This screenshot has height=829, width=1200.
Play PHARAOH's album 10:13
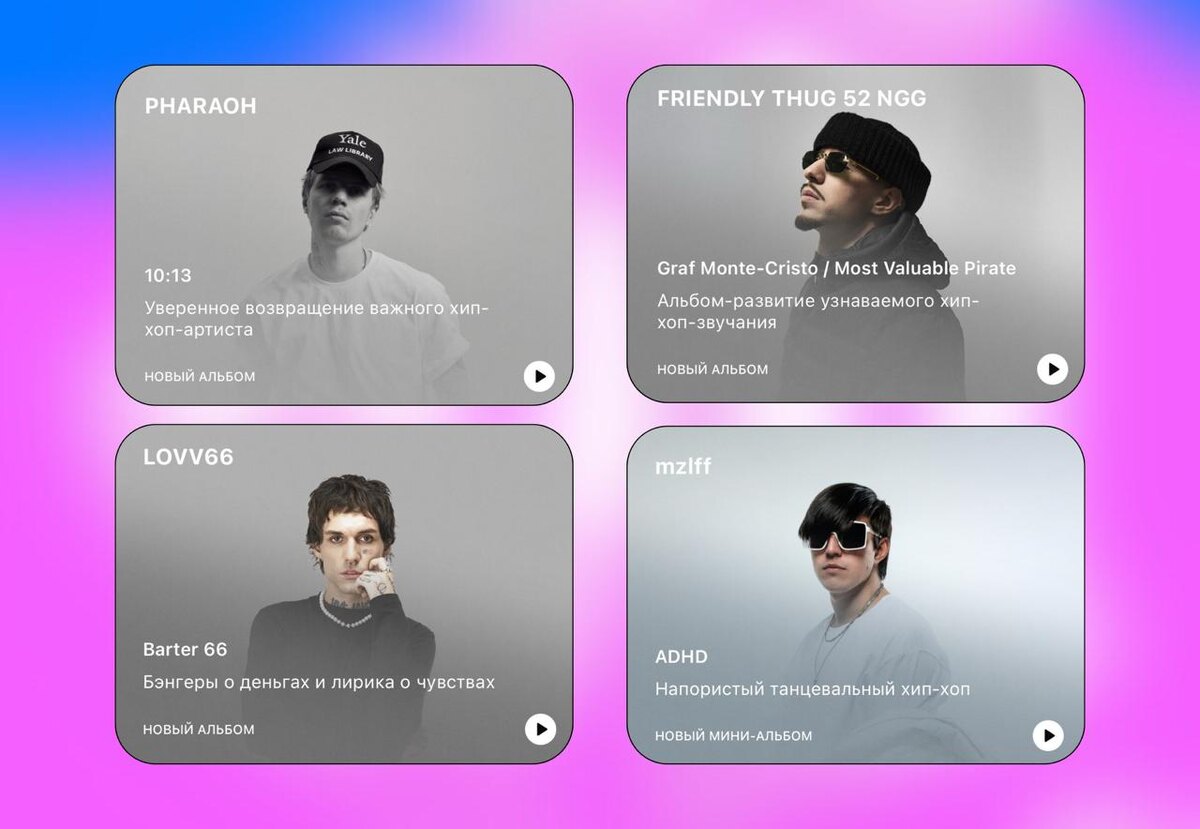click(x=539, y=376)
